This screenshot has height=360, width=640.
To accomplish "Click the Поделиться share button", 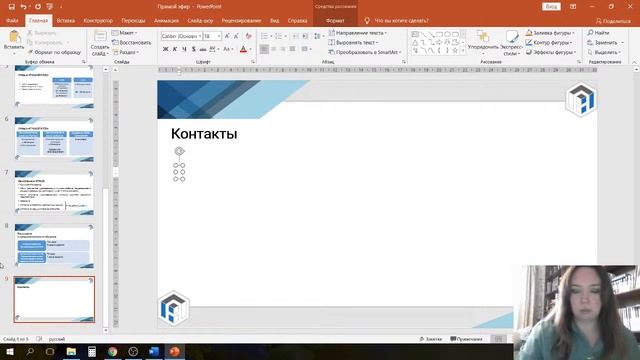I will pos(613,20).
